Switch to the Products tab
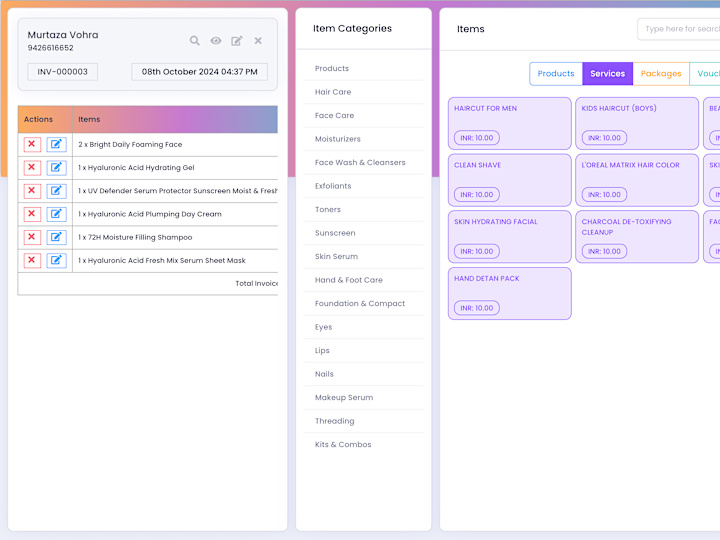 tap(556, 73)
